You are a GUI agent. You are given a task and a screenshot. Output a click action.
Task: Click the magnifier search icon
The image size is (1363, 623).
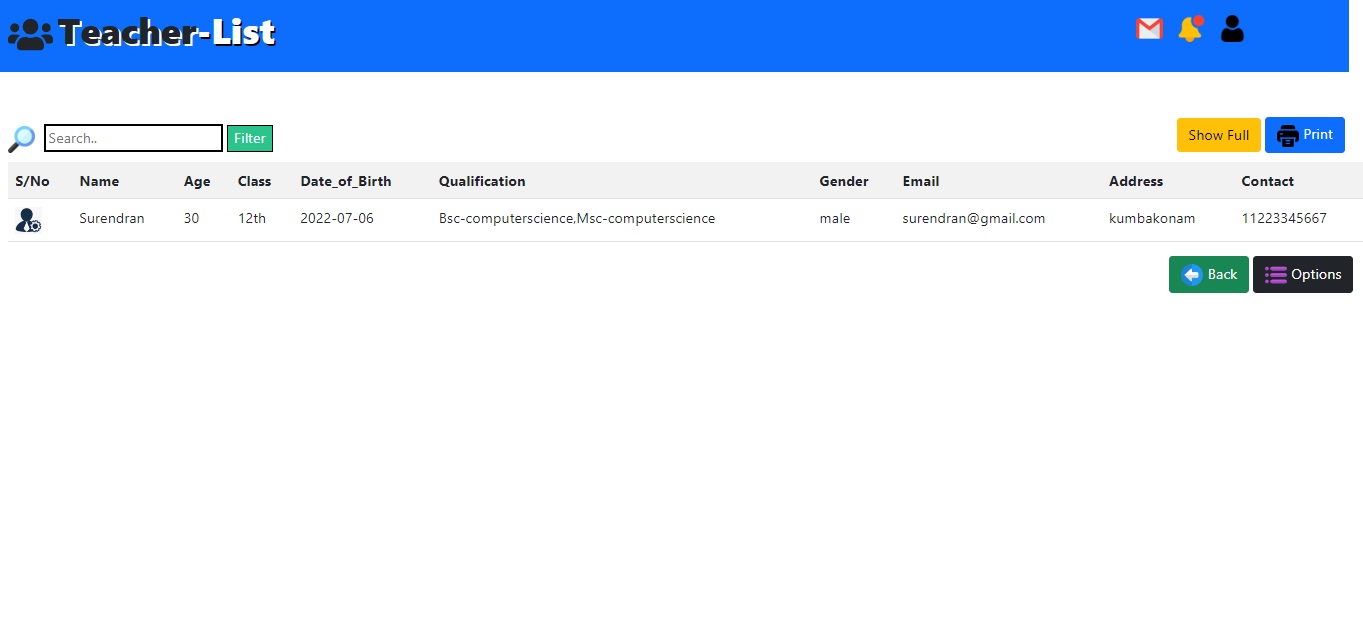20,138
